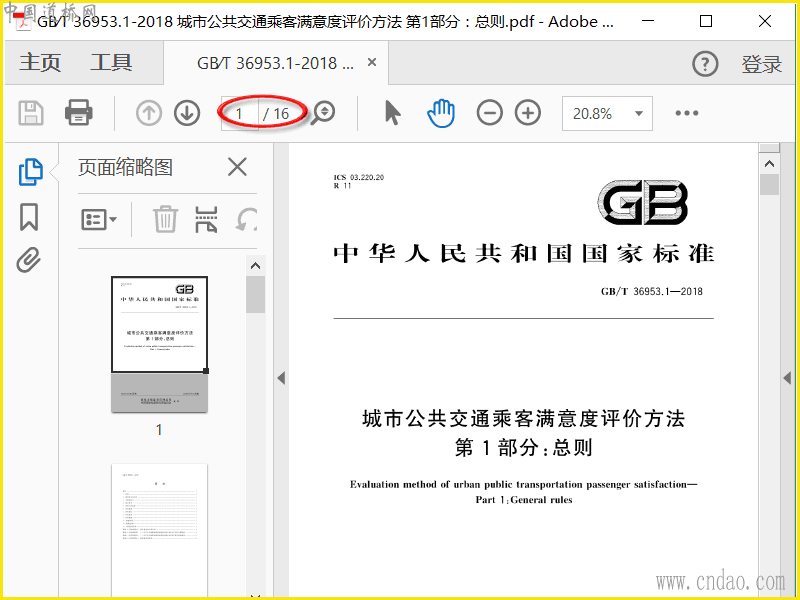The height and width of the screenshot is (600, 800).
Task: Print the document using printer icon
Action: 79,113
